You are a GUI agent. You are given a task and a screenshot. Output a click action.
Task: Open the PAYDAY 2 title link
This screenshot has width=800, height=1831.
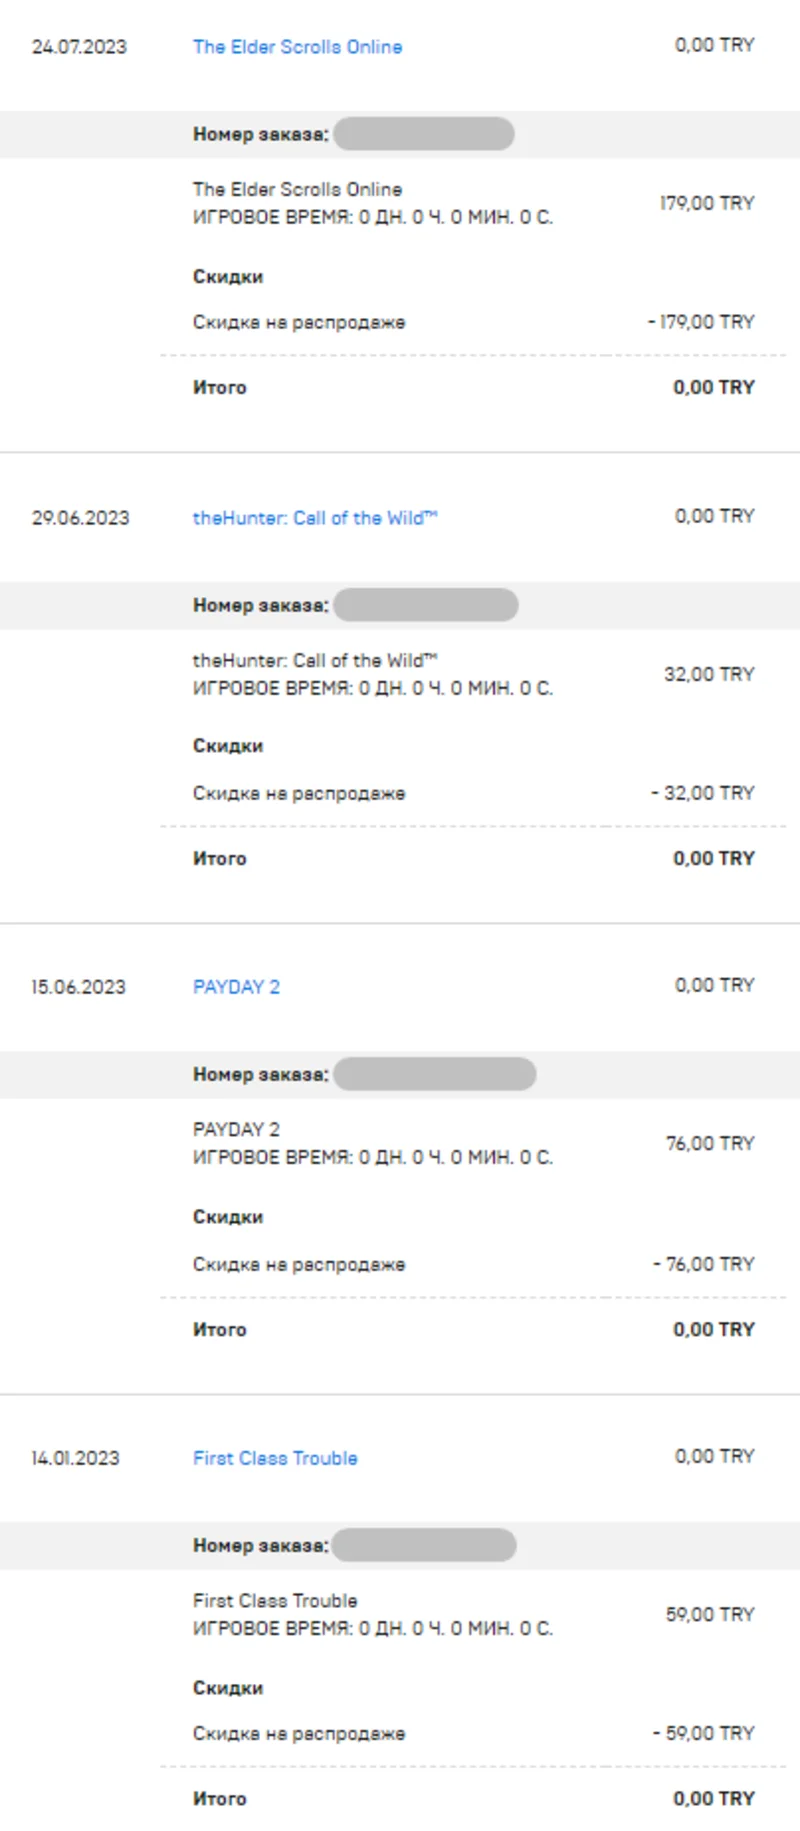point(236,987)
